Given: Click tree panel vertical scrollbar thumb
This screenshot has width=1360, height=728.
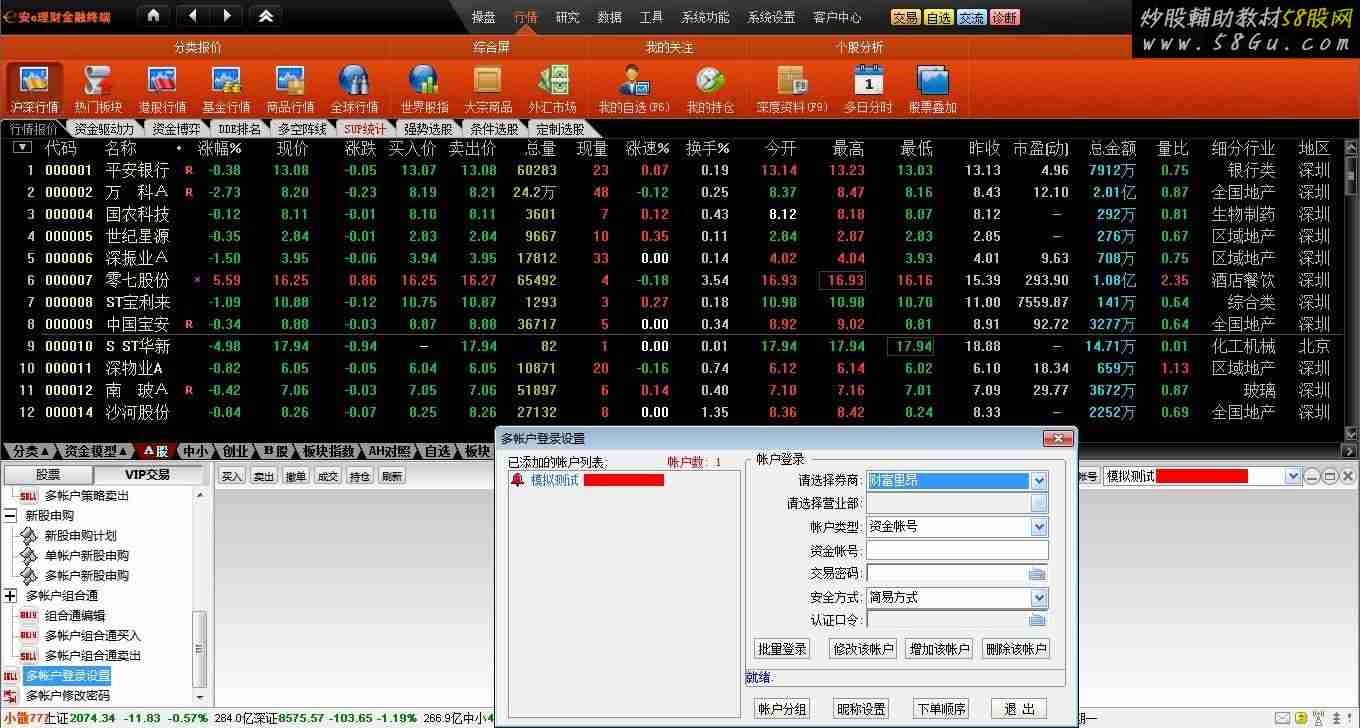Looking at the screenshot, I should (200, 649).
